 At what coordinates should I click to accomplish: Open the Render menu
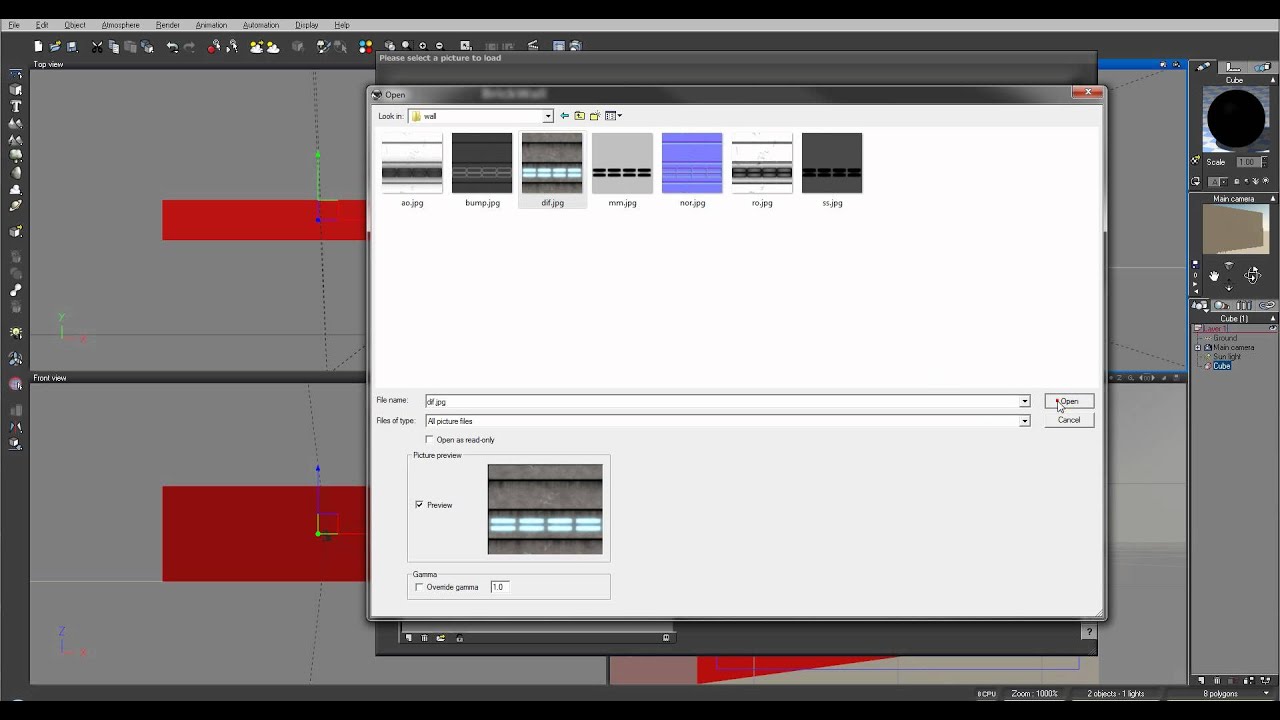coord(168,25)
